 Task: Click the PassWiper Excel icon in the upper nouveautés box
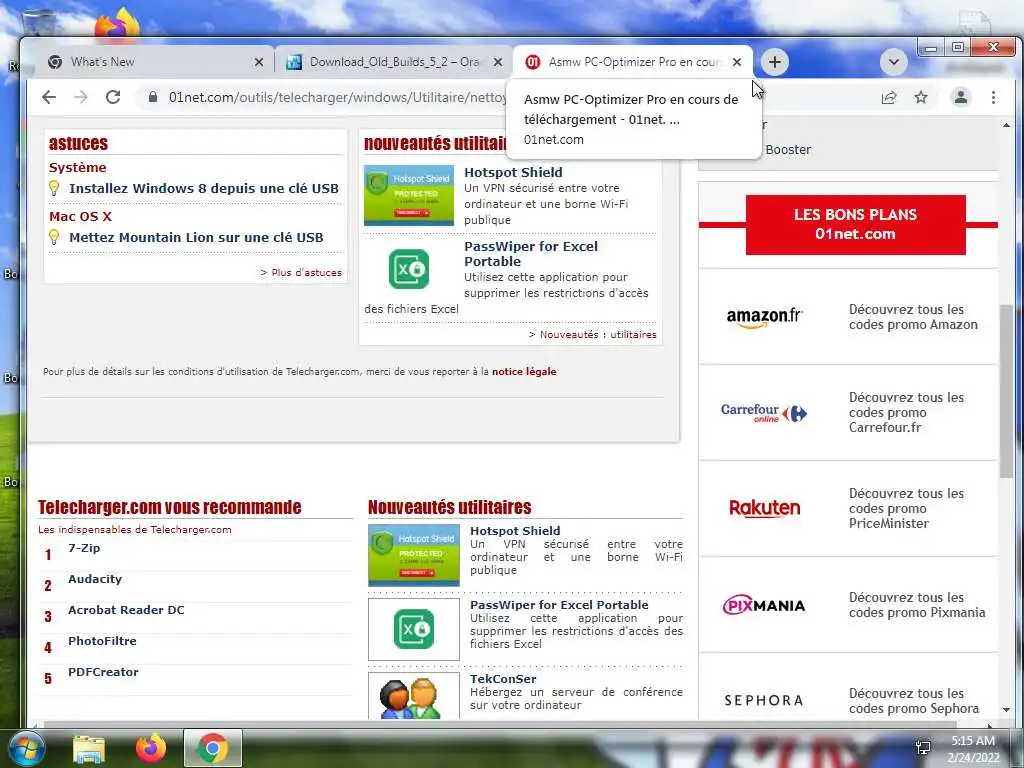pyautogui.click(x=409, y=269)
